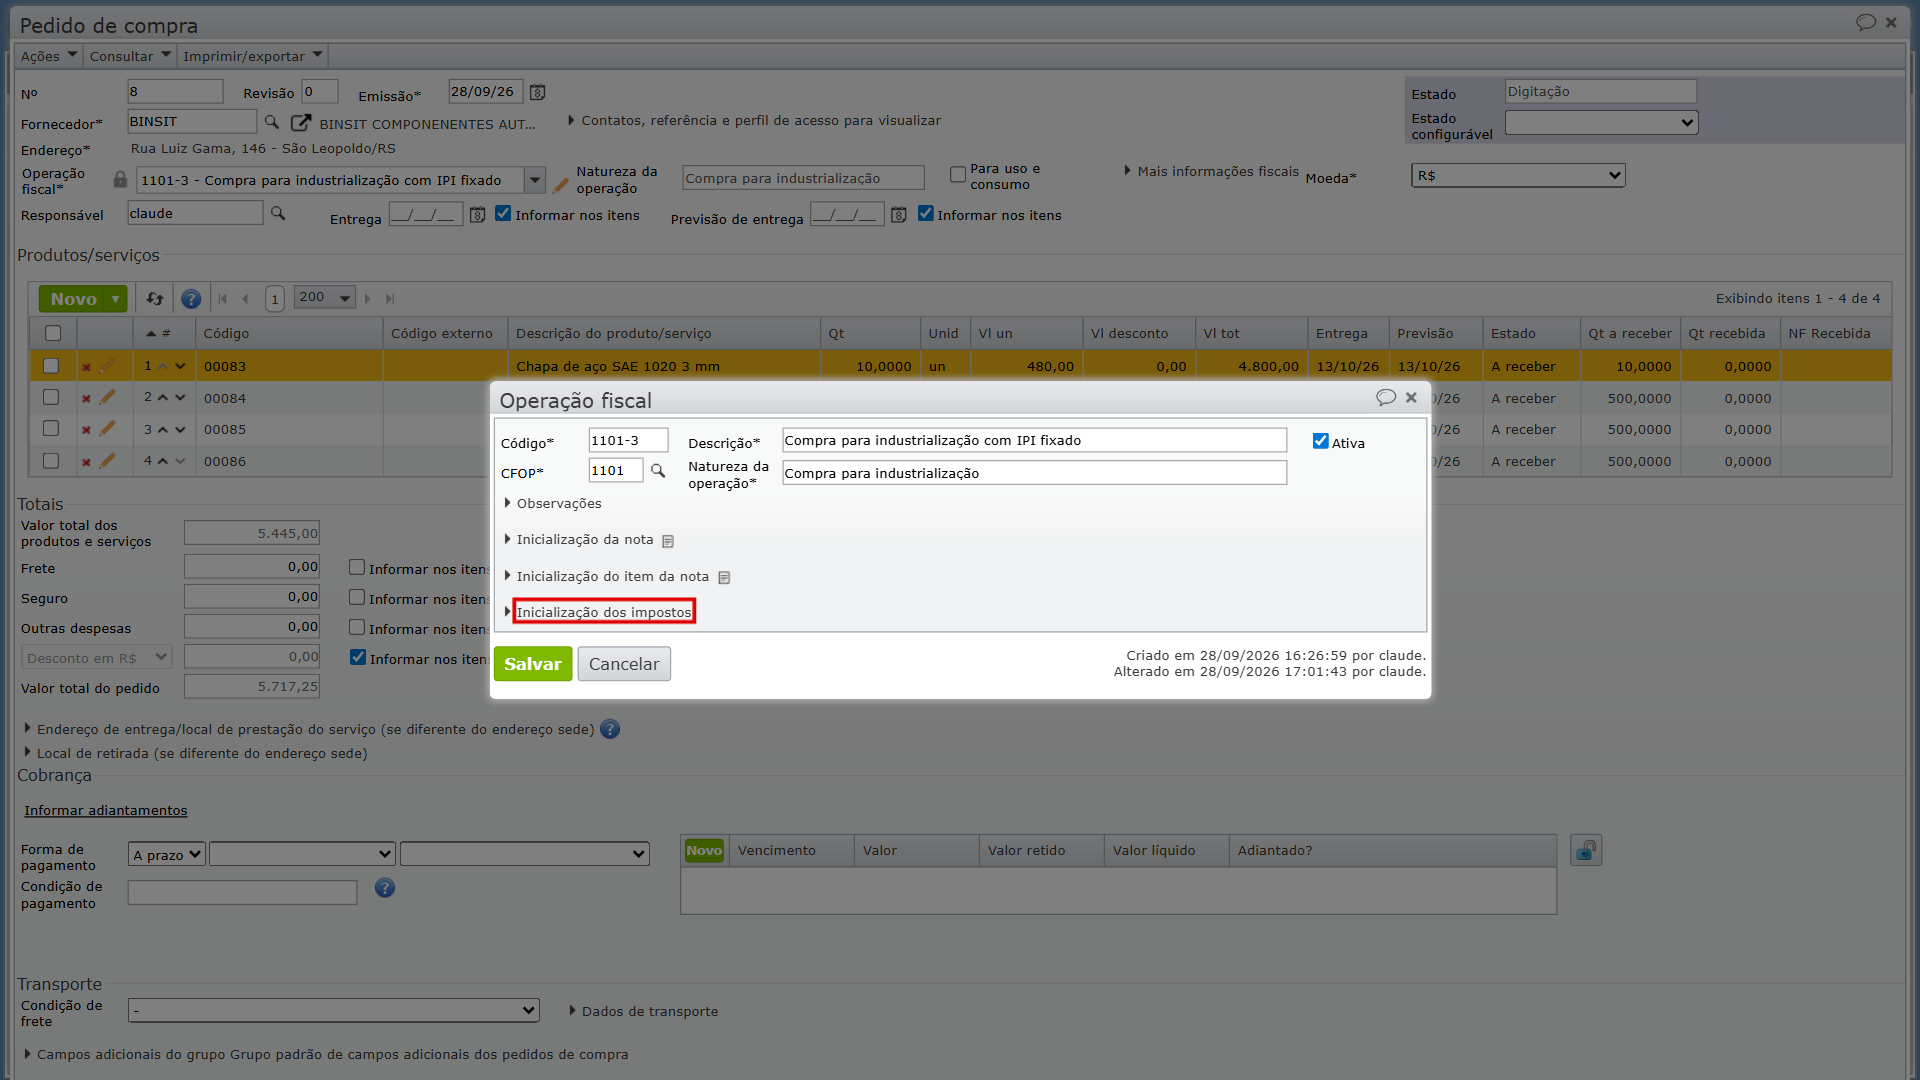1920x1080 pixels.
Task: Open the Moeda R$ dropdown
Action: coord(1518,176)
